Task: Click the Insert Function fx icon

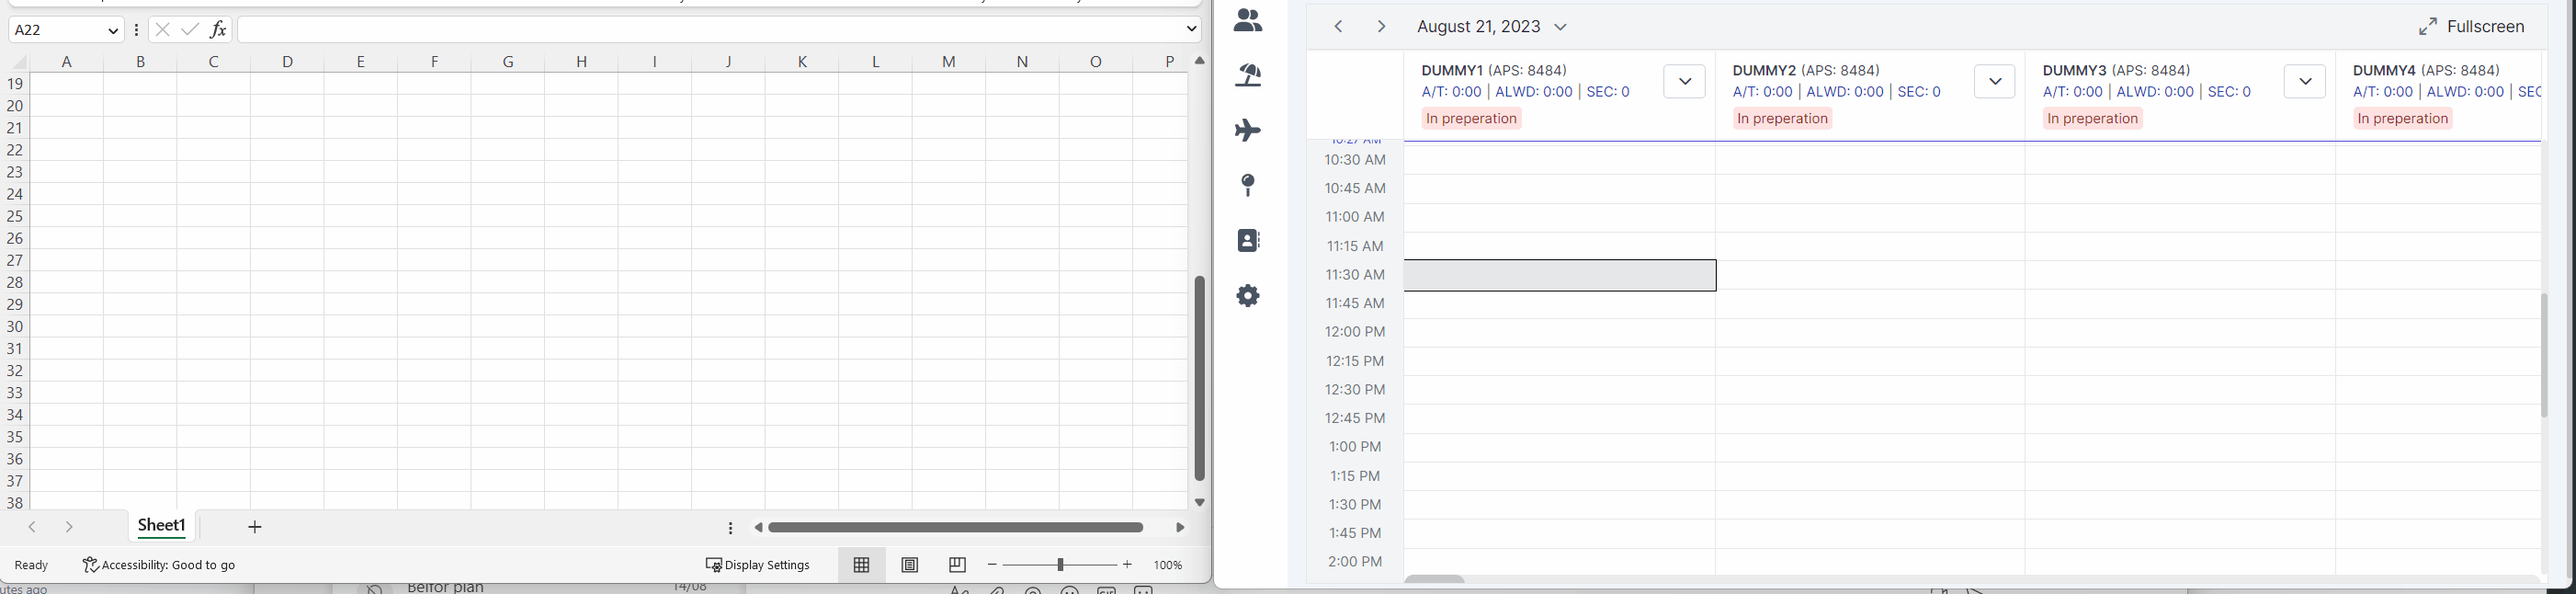Action: coord(218,30)
